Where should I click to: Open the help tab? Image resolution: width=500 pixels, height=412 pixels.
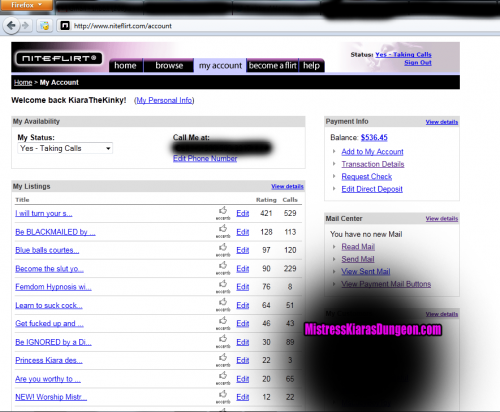pos(311,66)
